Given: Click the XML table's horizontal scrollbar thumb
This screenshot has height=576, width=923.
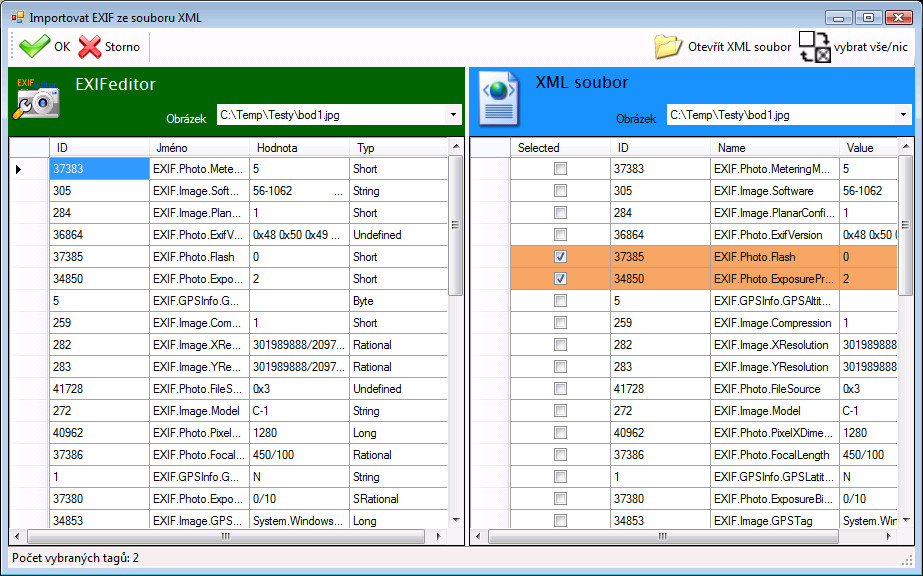Looking at the screenshot, I should pyautogui.click(x=663, y=537).
